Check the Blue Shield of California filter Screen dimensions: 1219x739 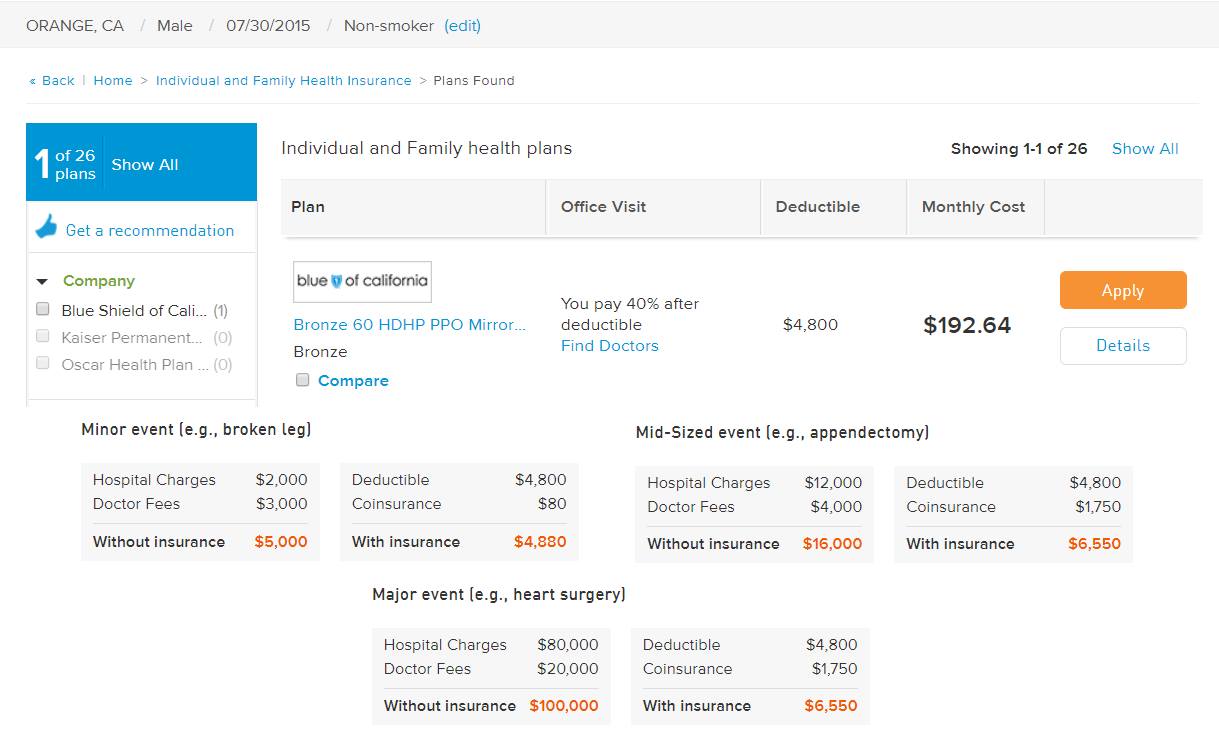point(43,310)
